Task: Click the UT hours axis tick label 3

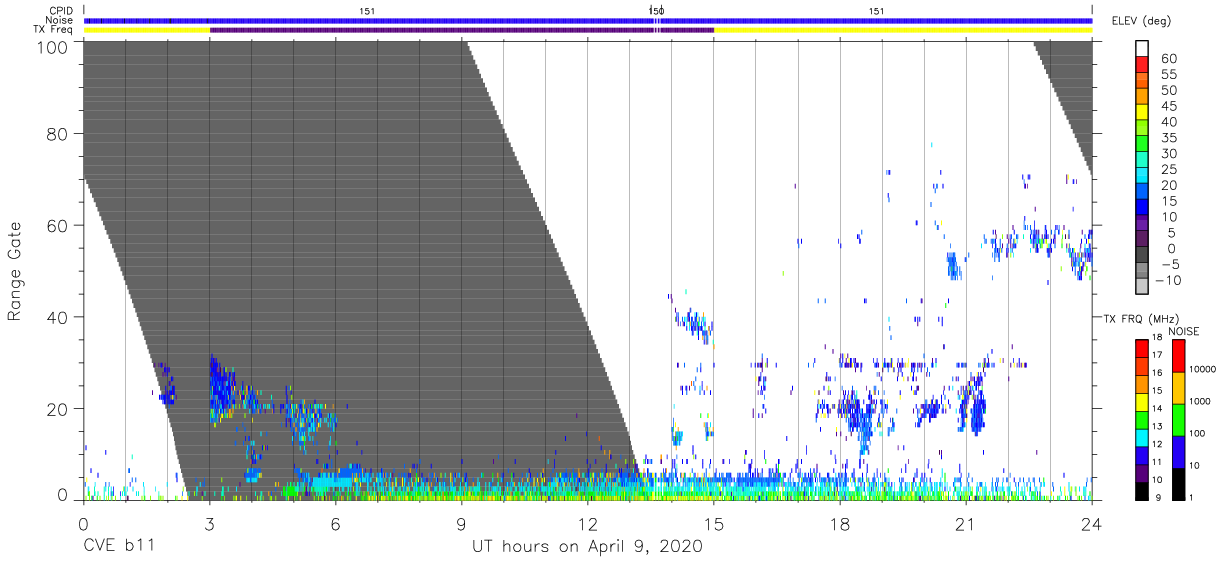Action: 210,523
